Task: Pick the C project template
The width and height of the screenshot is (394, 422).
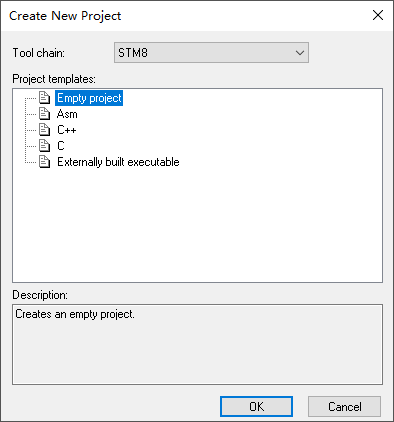Action: point(61,146)
